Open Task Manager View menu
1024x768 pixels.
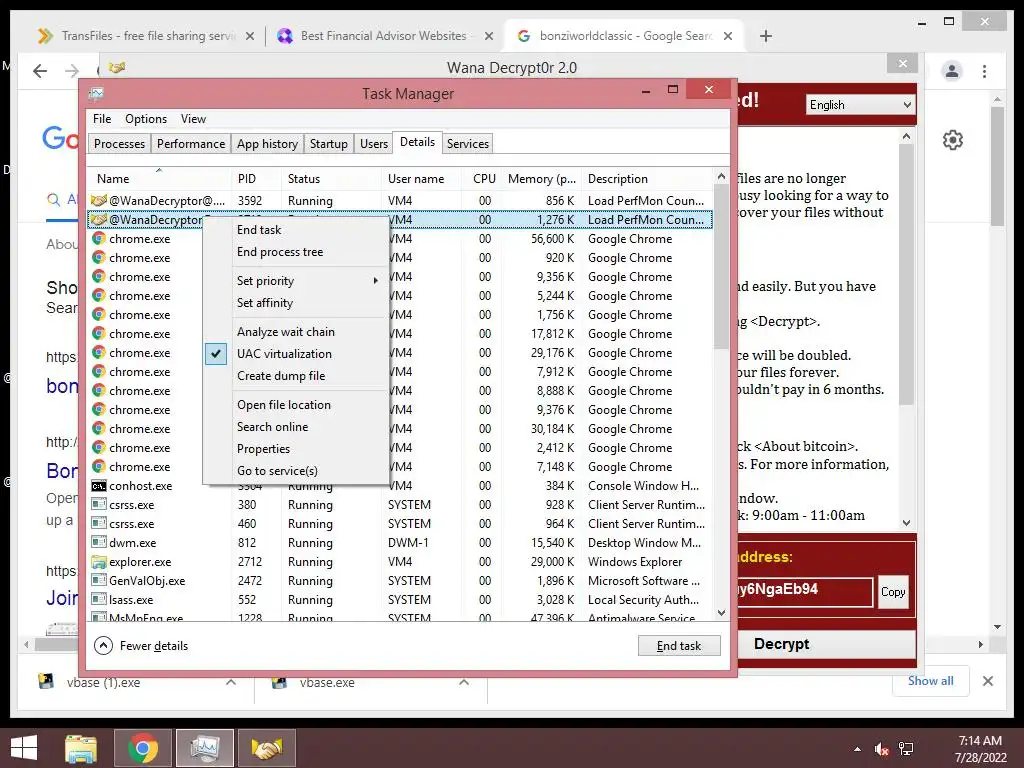[193, 119]
